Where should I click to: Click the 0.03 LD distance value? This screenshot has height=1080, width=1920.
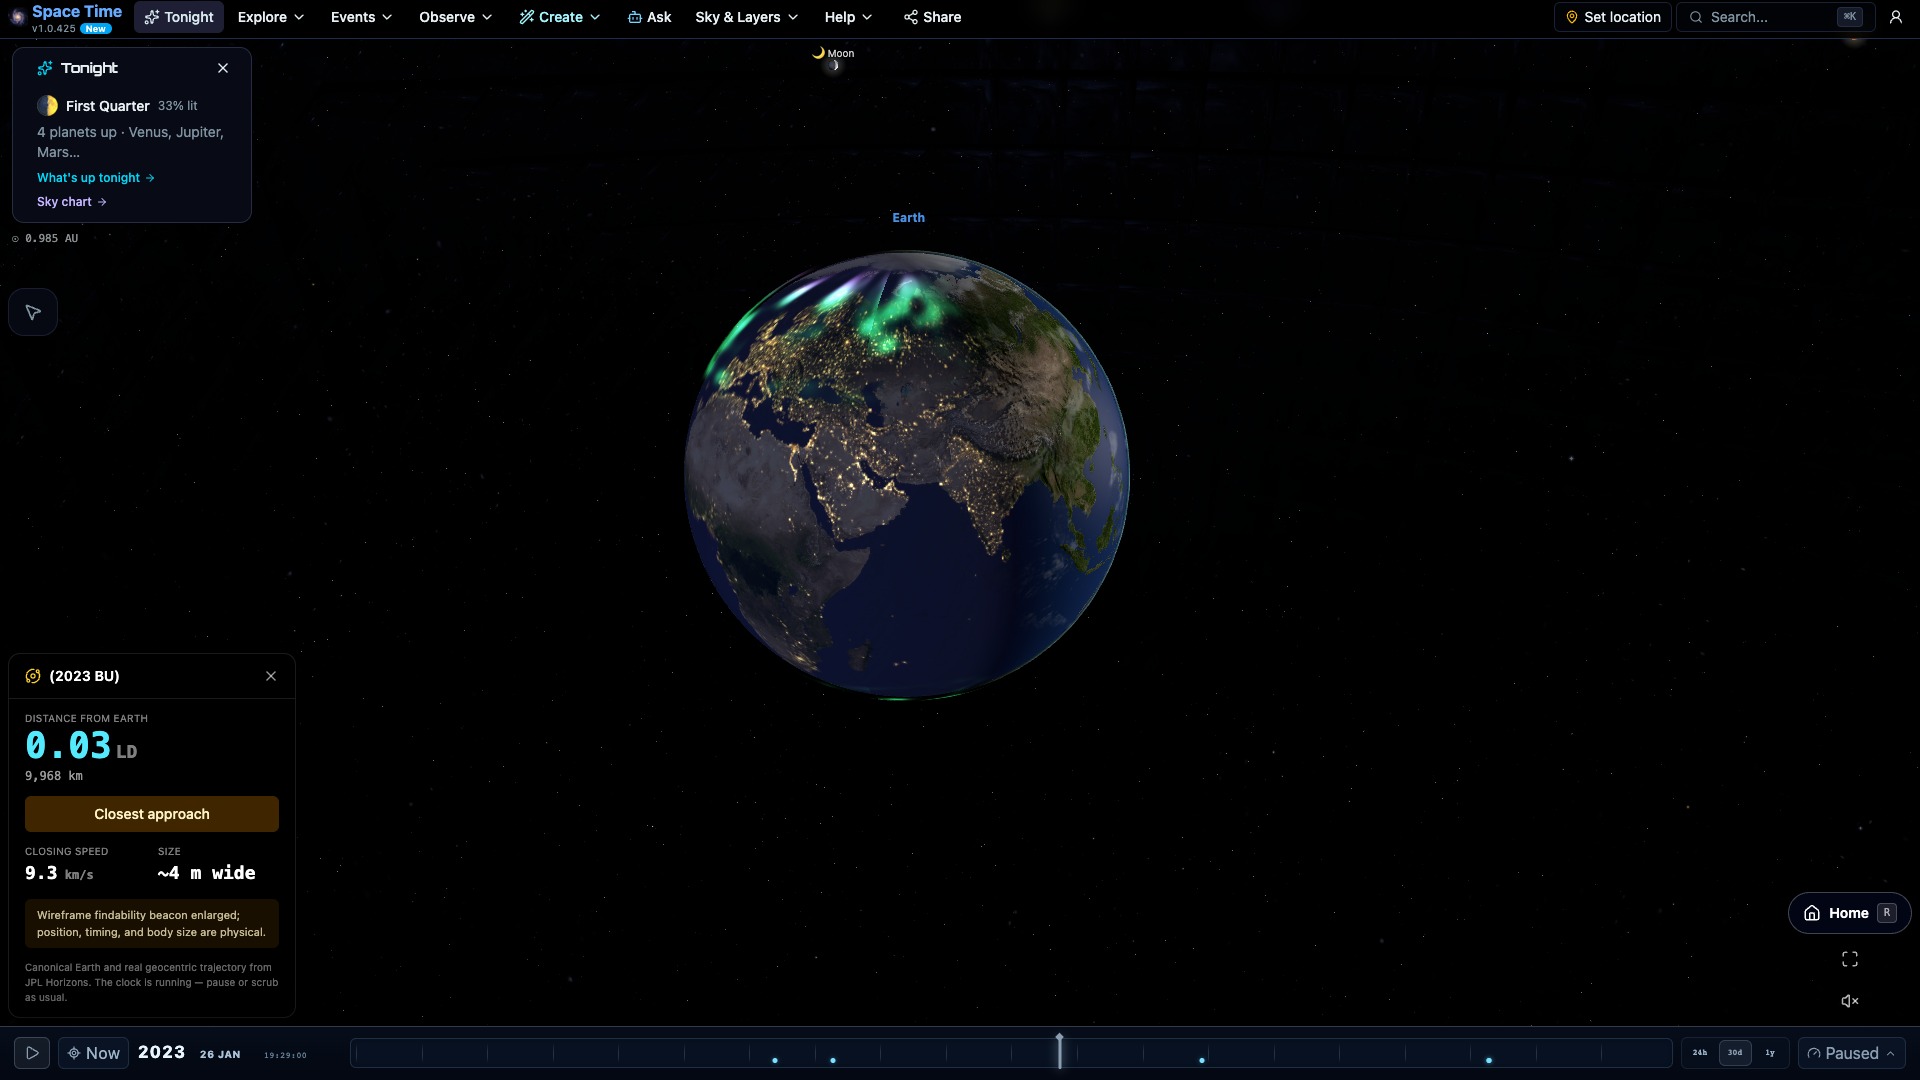81,746
